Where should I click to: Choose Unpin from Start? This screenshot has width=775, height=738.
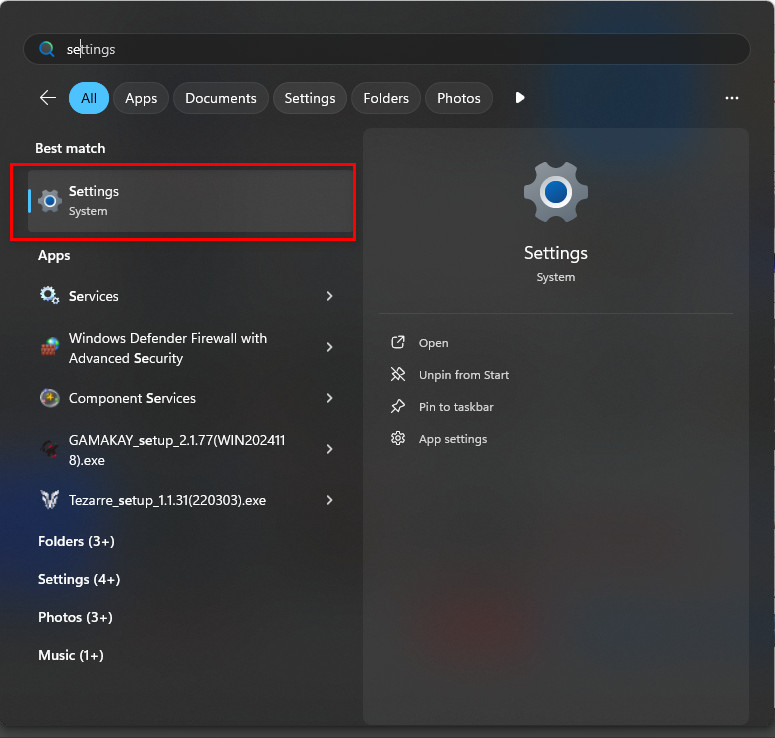[x=464, y=375]
